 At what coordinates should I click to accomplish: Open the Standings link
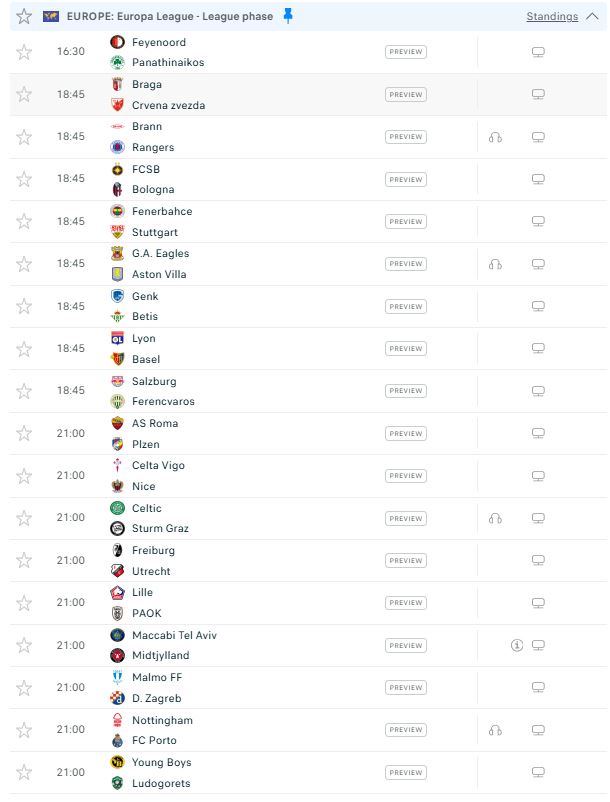(552, 16)
